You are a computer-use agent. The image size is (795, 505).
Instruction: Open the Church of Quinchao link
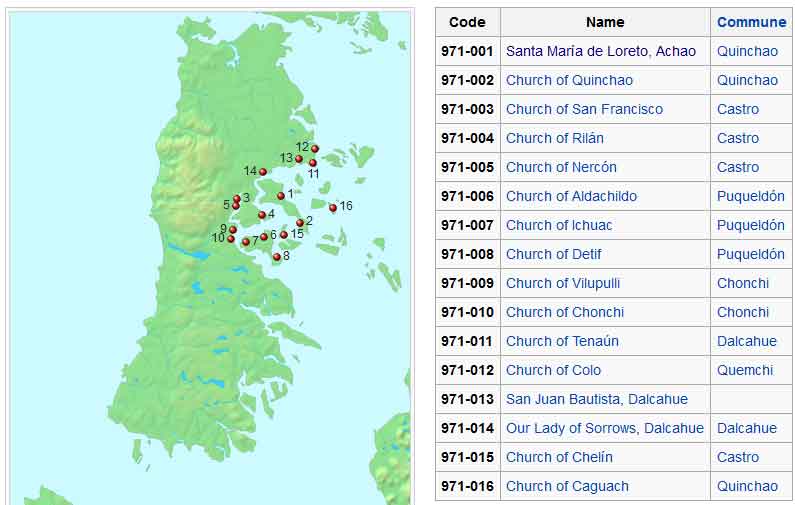point(569,80)
